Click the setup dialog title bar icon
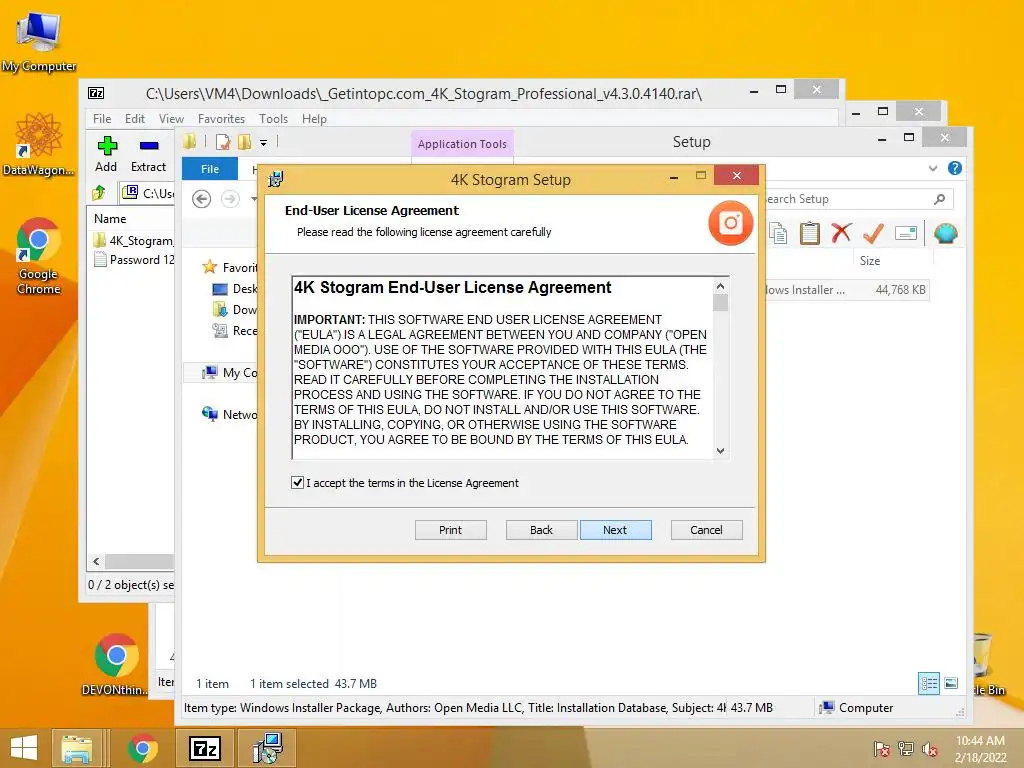Image resolution: width=1024 pixels, height=768 pixels. click(x=276, y=178)
